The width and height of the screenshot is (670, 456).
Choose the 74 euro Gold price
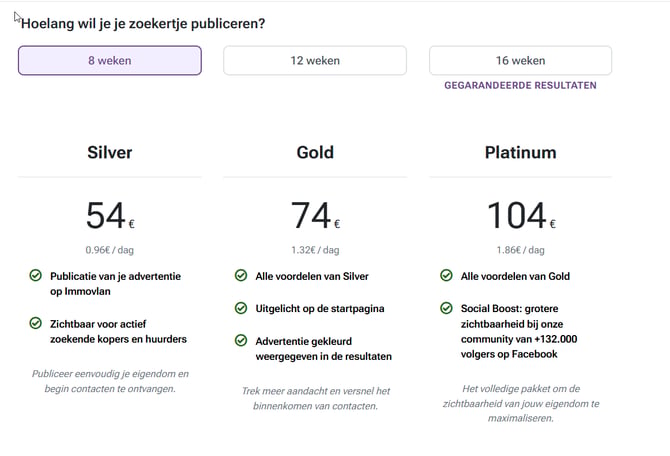click(315, 215)
